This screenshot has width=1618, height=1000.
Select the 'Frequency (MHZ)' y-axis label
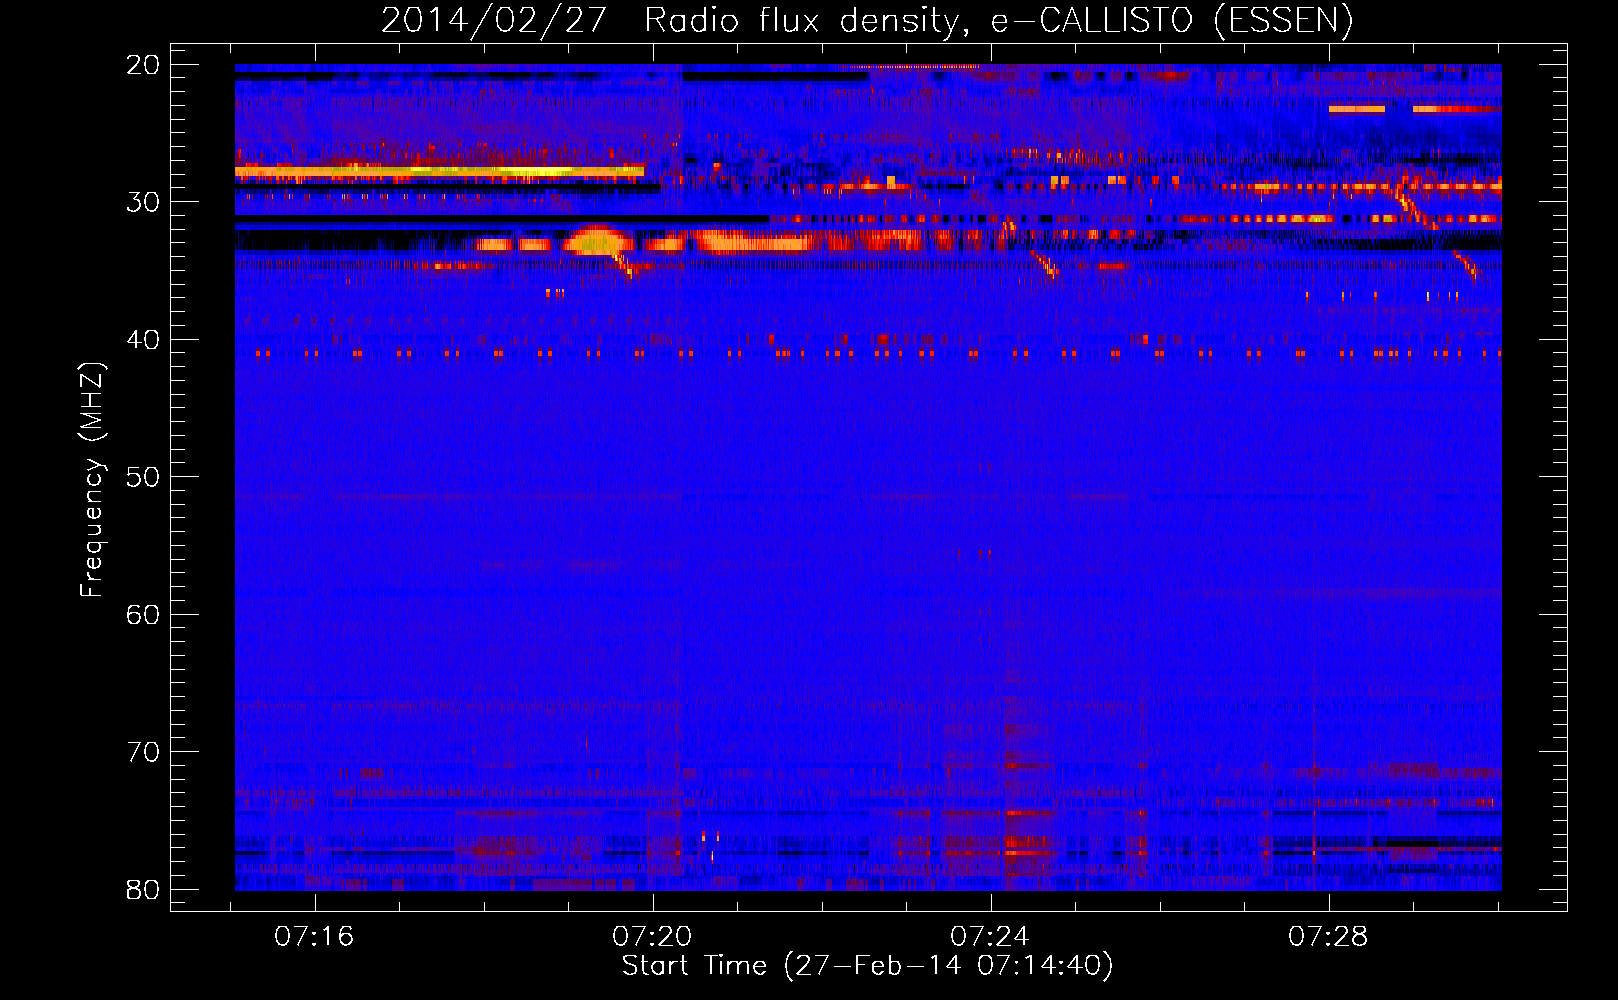[92, 479]
